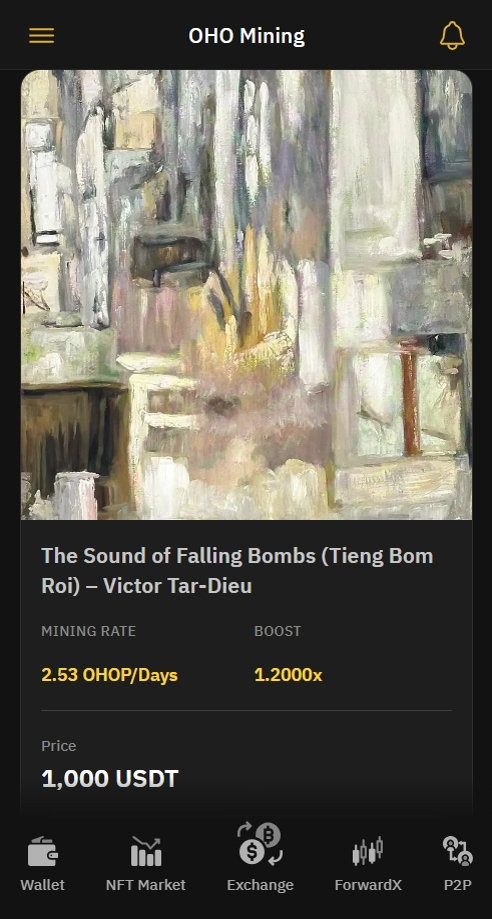Open the hamburger menu
This screenshot has width=492, height=919.
point(42,36)
